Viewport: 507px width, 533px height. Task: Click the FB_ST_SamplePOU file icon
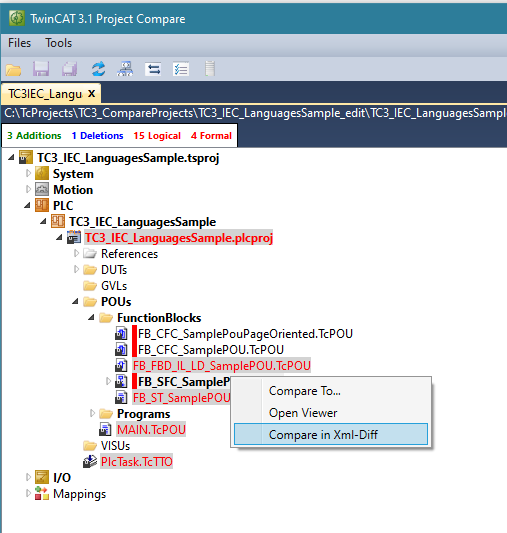pos(121,397)
